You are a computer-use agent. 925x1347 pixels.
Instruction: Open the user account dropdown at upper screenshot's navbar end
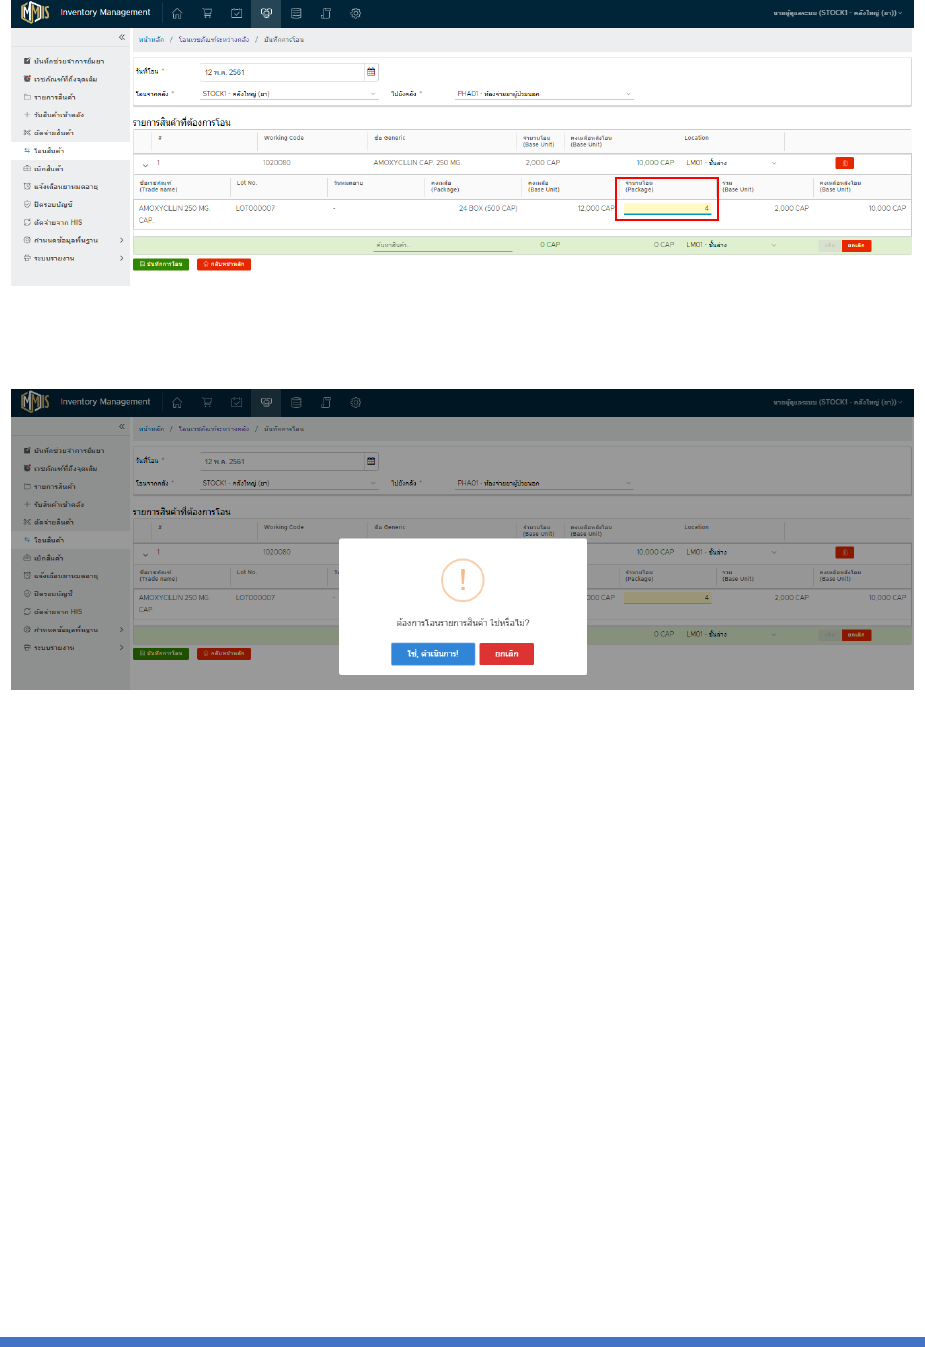838,13
